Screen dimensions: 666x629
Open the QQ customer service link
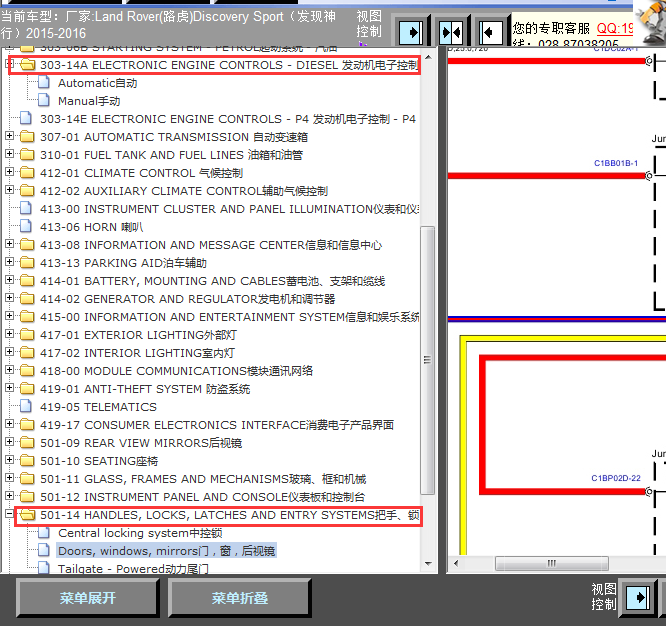coord(615,28)
